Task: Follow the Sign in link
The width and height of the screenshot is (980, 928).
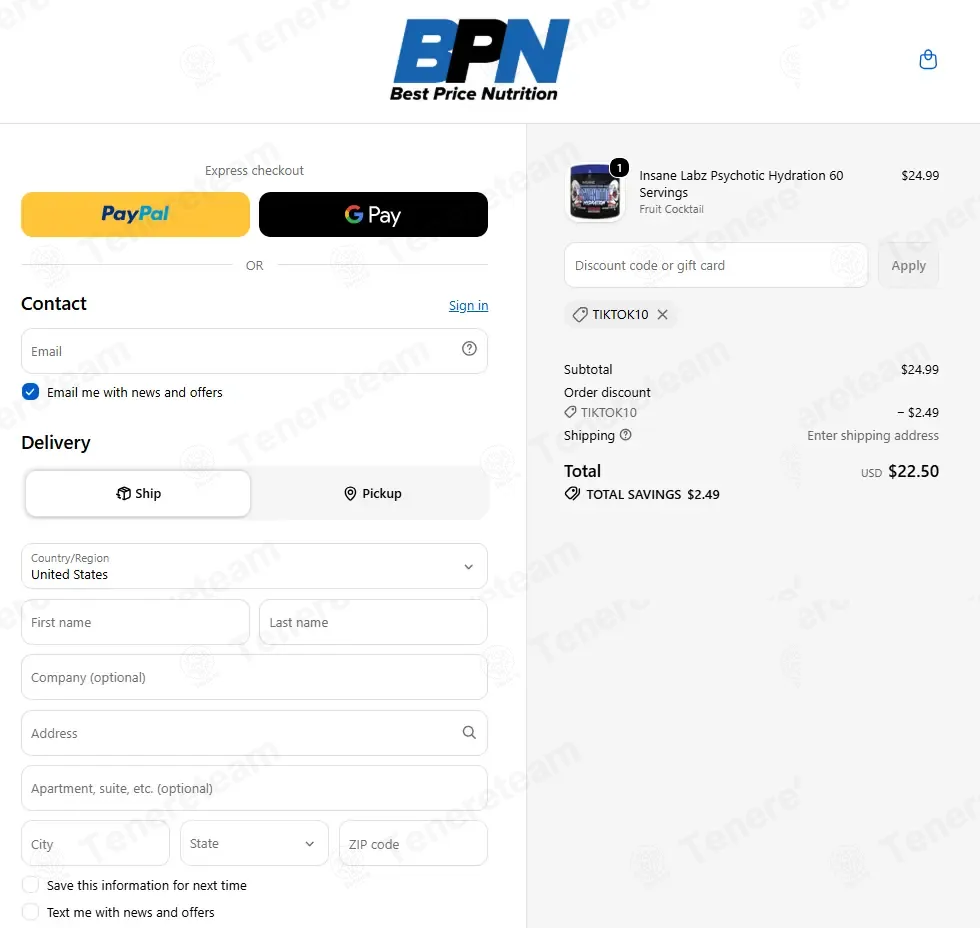Action: [468, 306]
